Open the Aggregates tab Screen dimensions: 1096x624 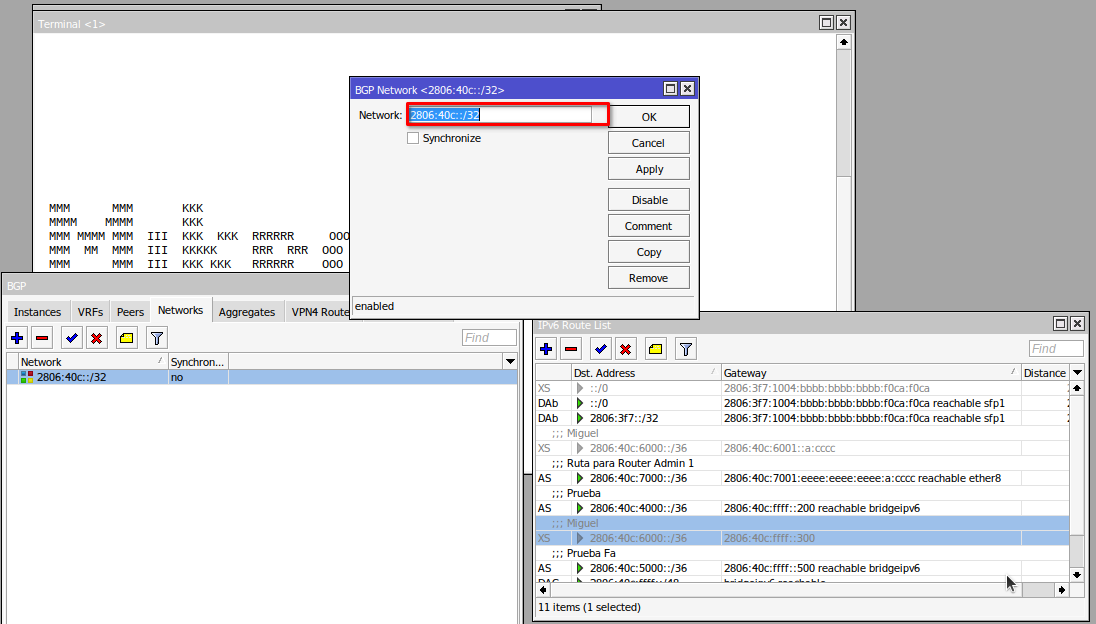click(x=246, y=312)
